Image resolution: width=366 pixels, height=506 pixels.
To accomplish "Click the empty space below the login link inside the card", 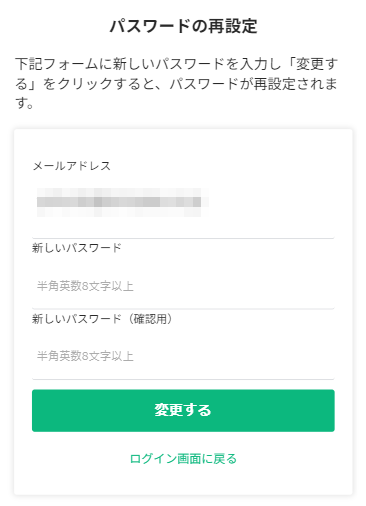I will pos(183,480).
